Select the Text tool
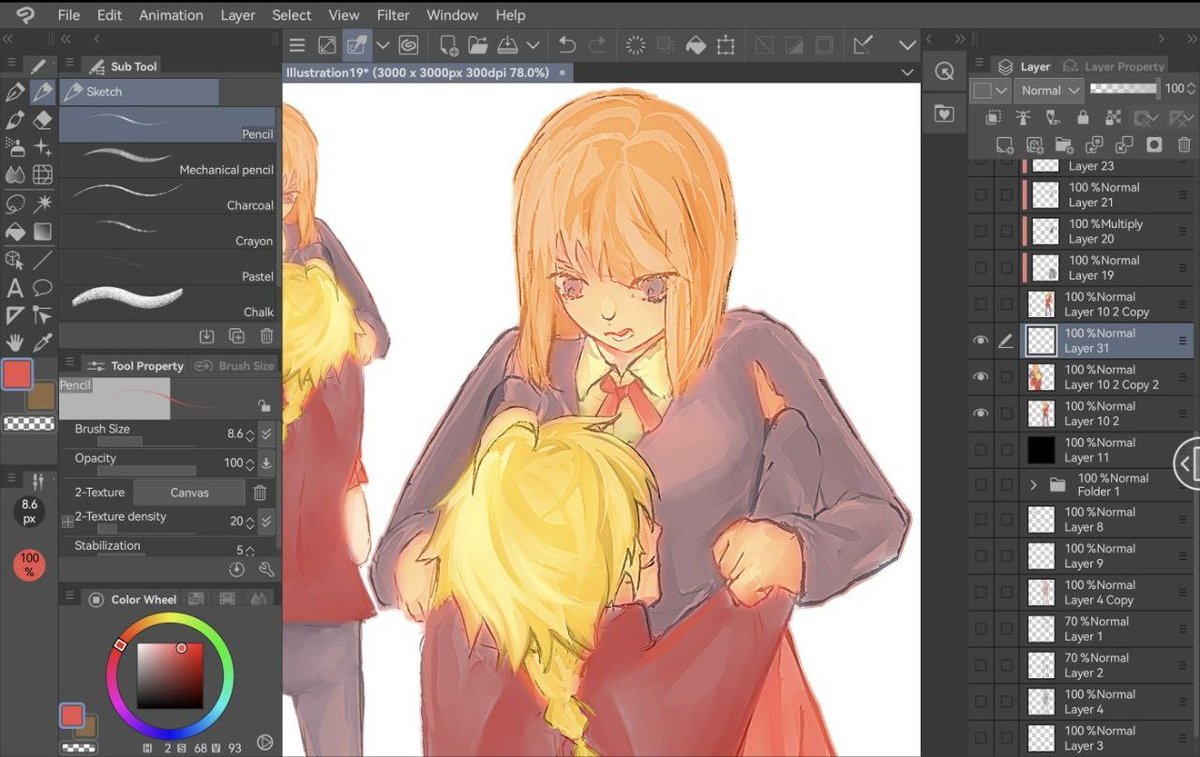 point(15,288)
